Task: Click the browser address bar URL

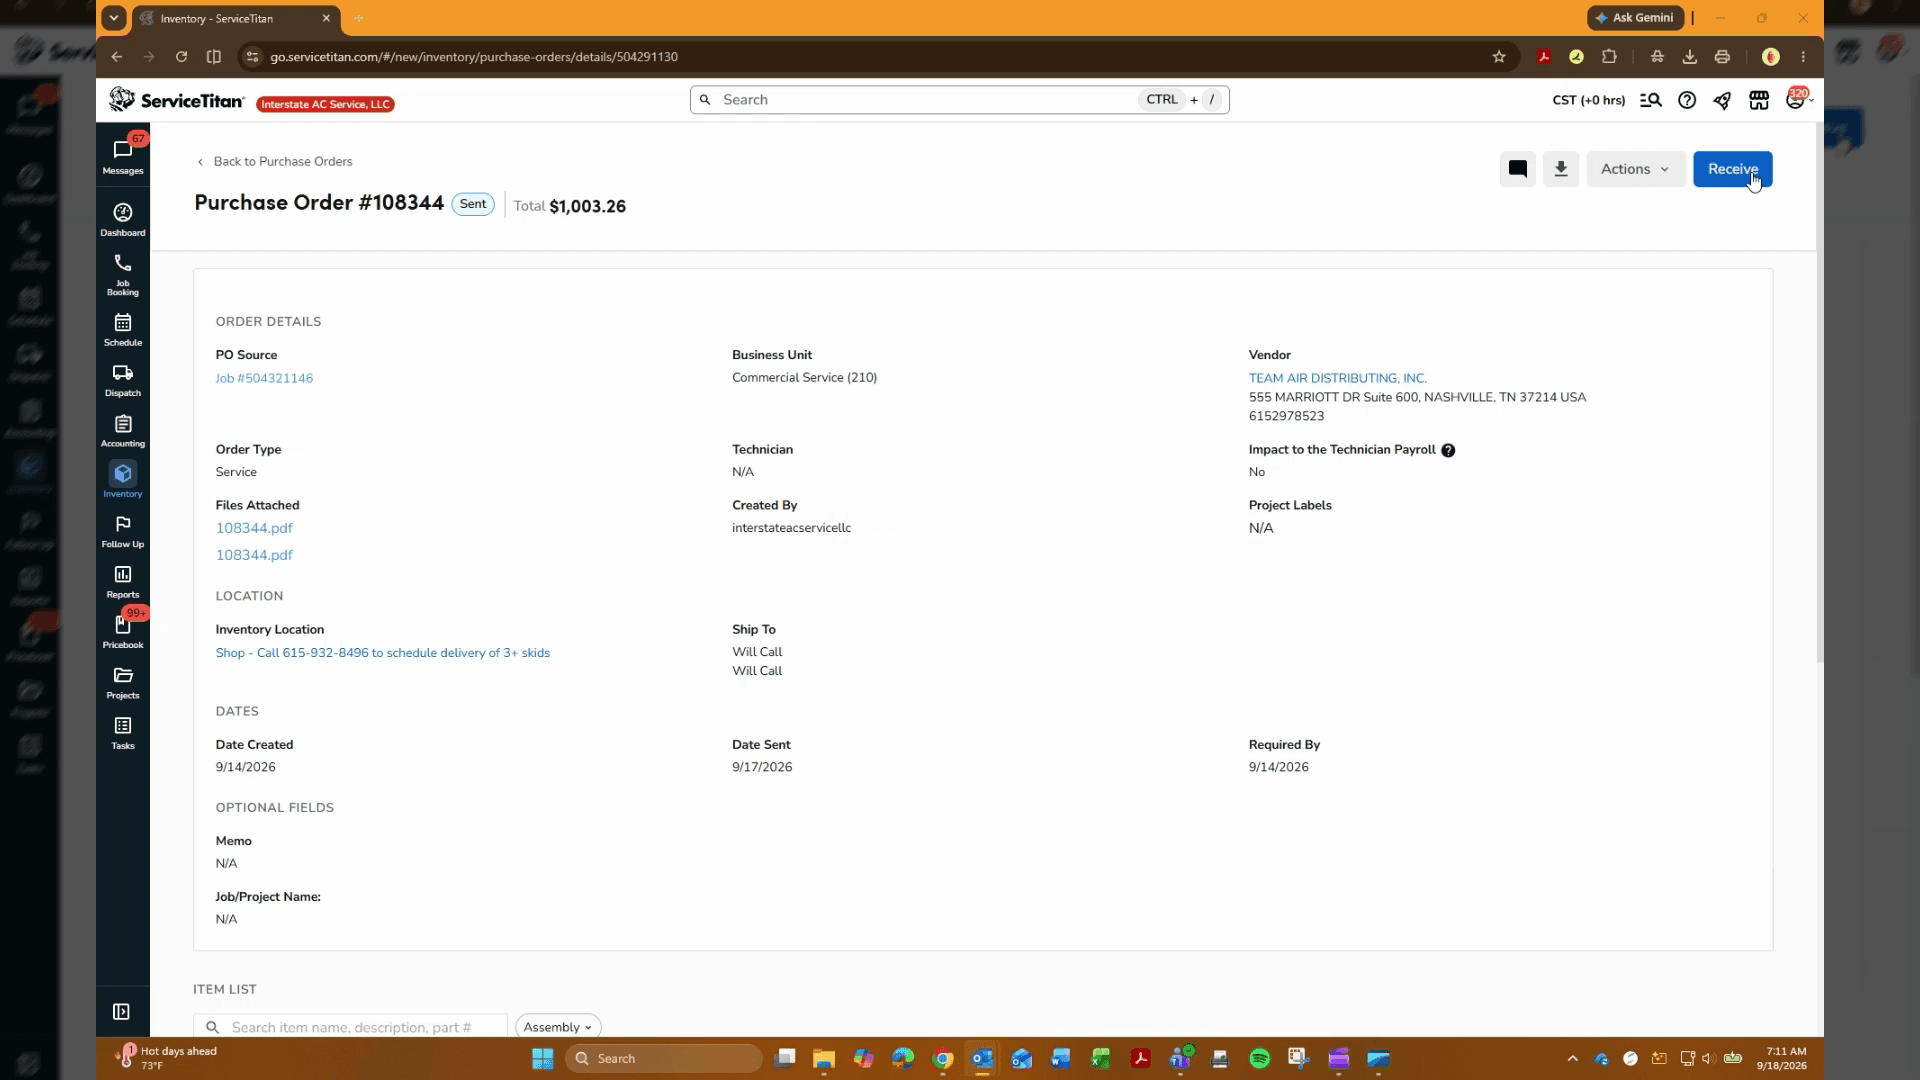Action: [x=474, y=57]
